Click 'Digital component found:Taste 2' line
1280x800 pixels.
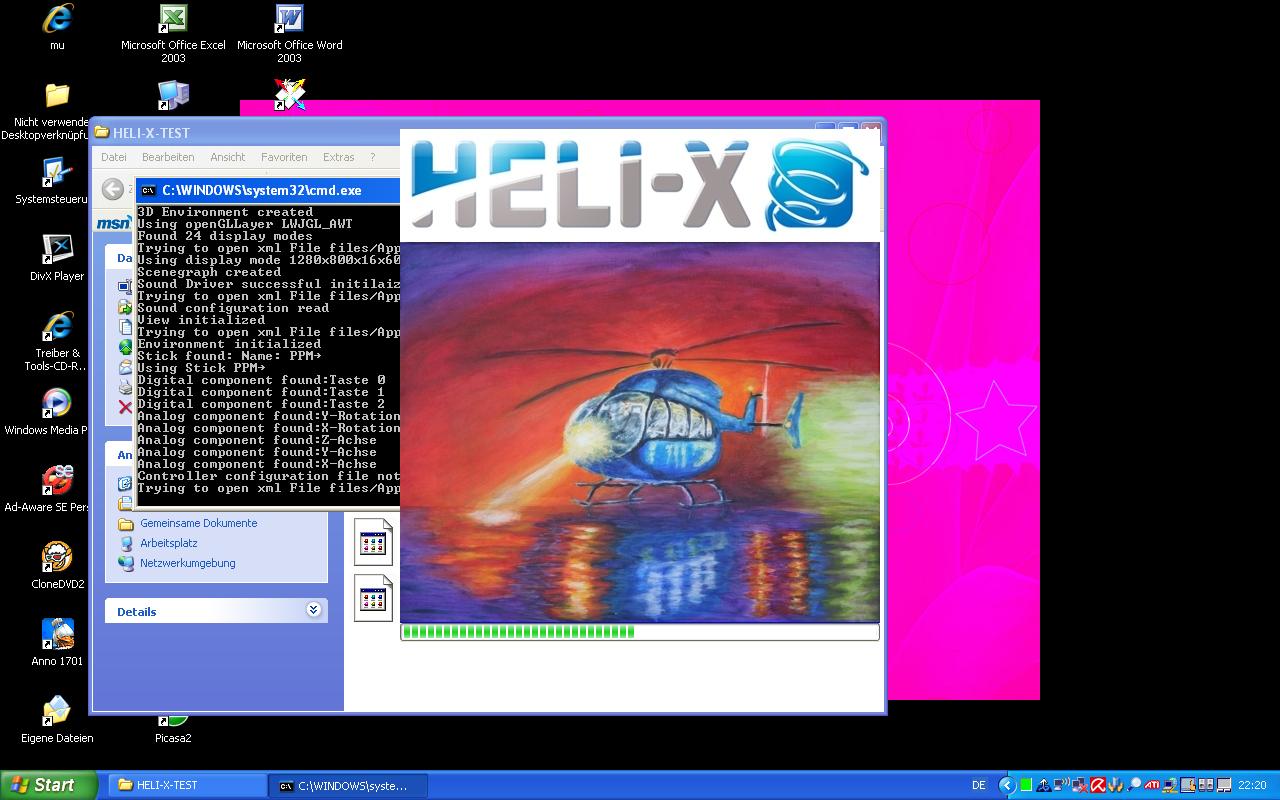point(261,404)
